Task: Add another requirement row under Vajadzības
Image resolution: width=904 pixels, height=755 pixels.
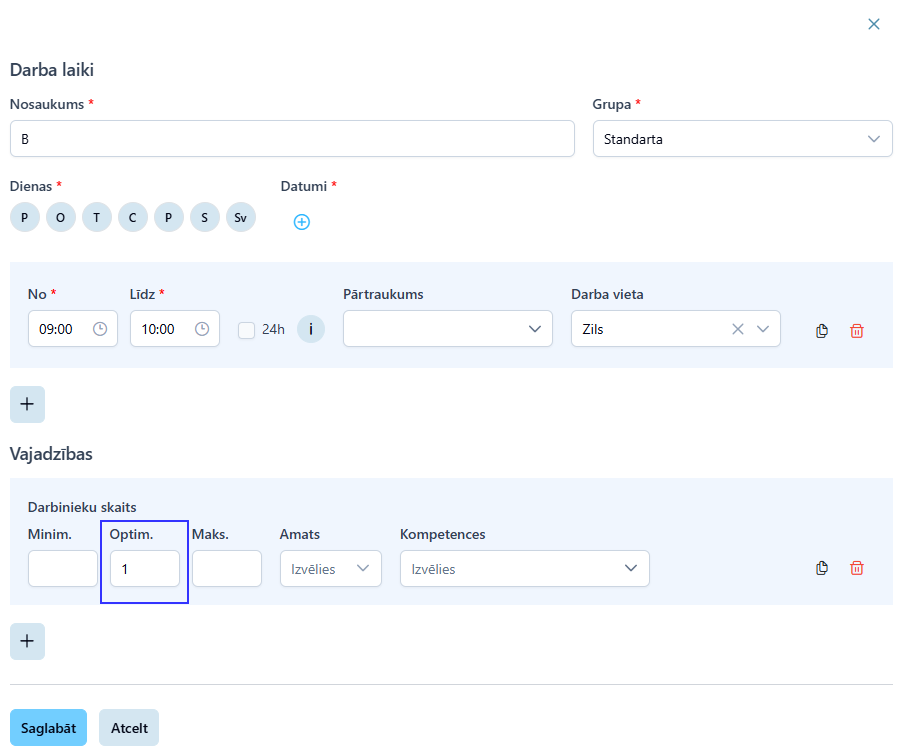Action: pos(27,641)
